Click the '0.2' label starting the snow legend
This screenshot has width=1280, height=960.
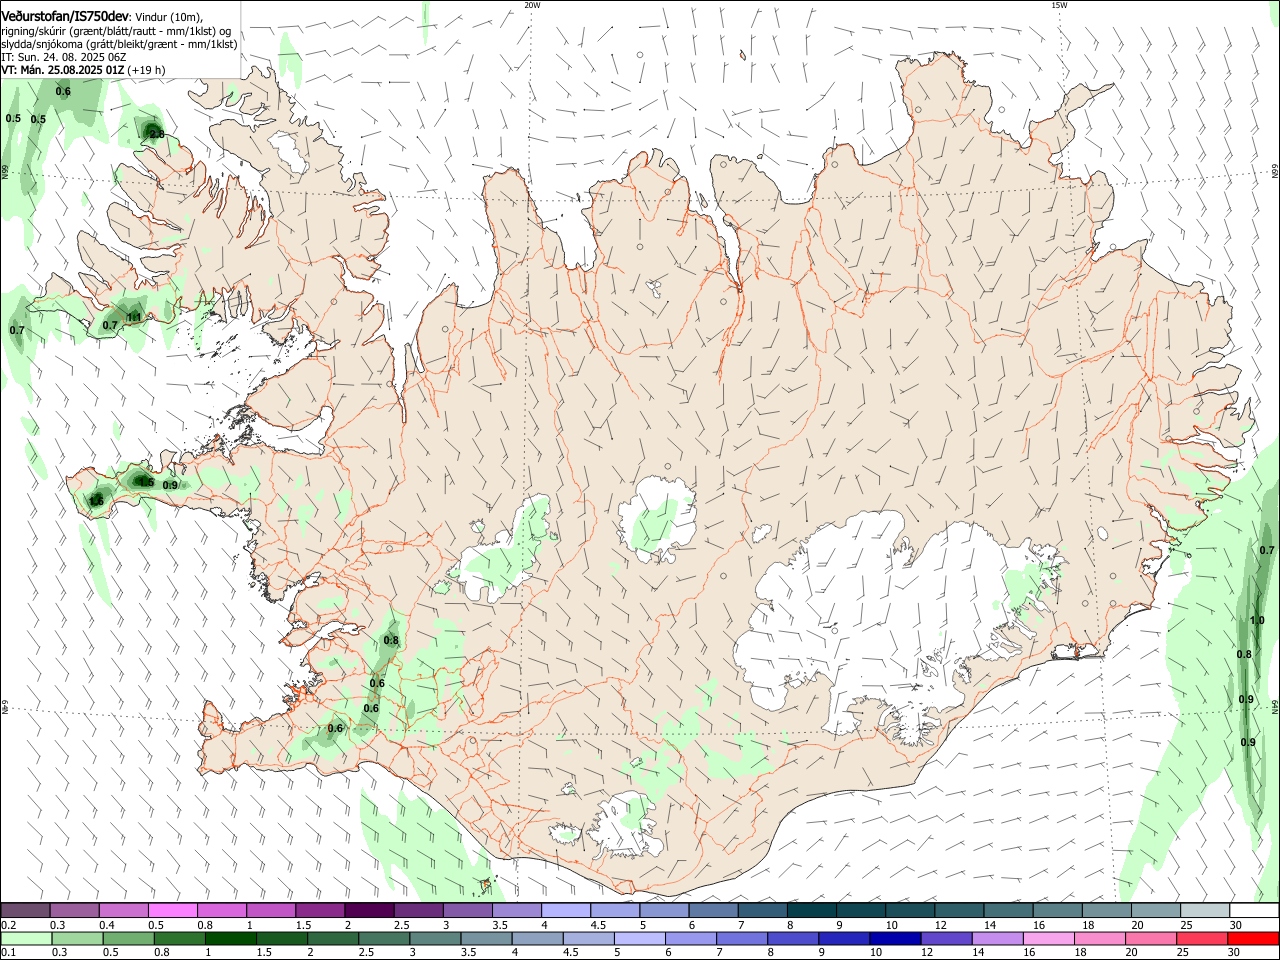pyautogui.click(x=9, y=925)
